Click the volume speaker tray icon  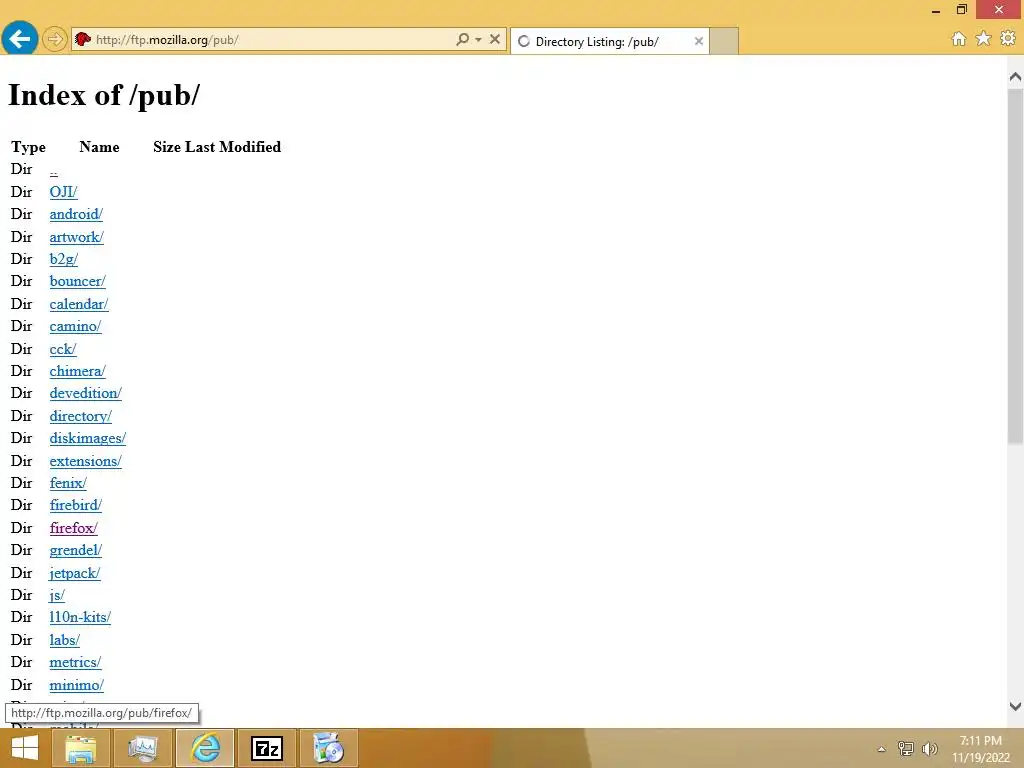tap(929, 748)
